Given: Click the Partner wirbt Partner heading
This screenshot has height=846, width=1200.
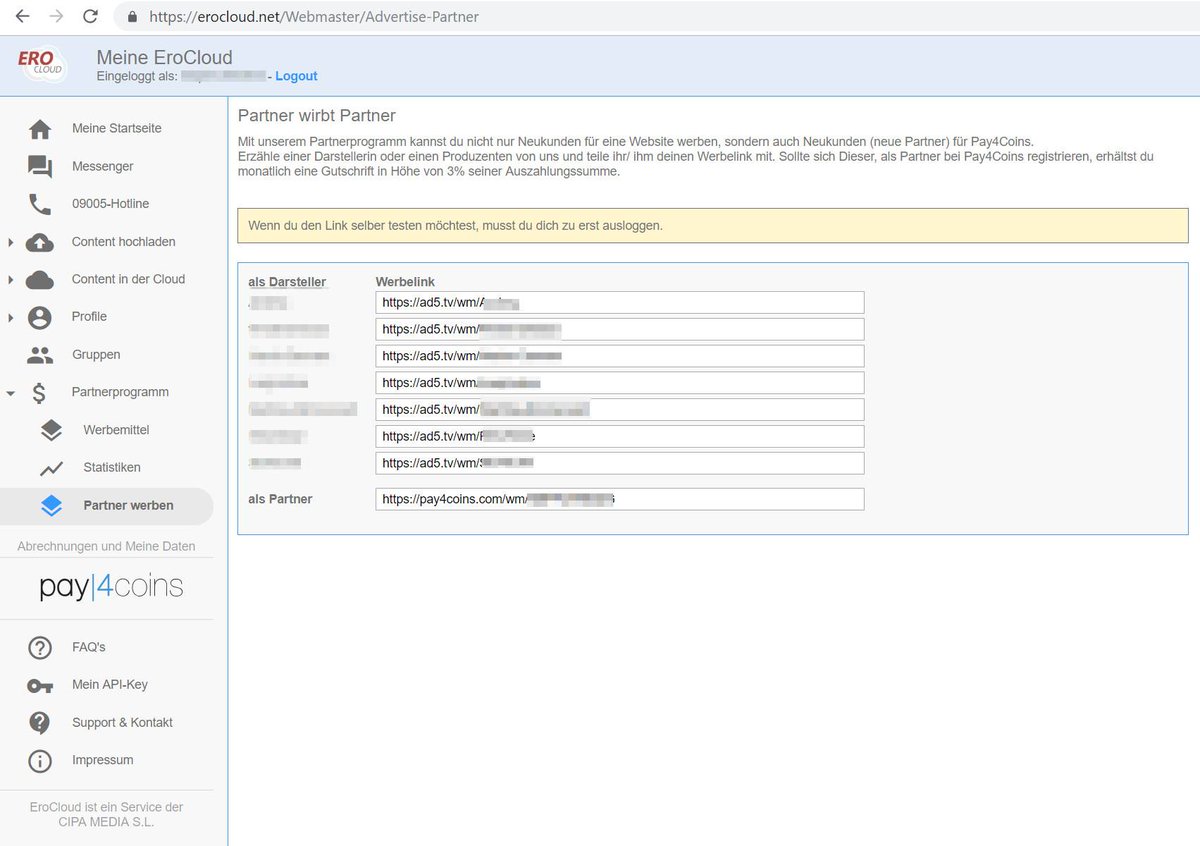Looking at the screenshot, I should pos(317,116).
